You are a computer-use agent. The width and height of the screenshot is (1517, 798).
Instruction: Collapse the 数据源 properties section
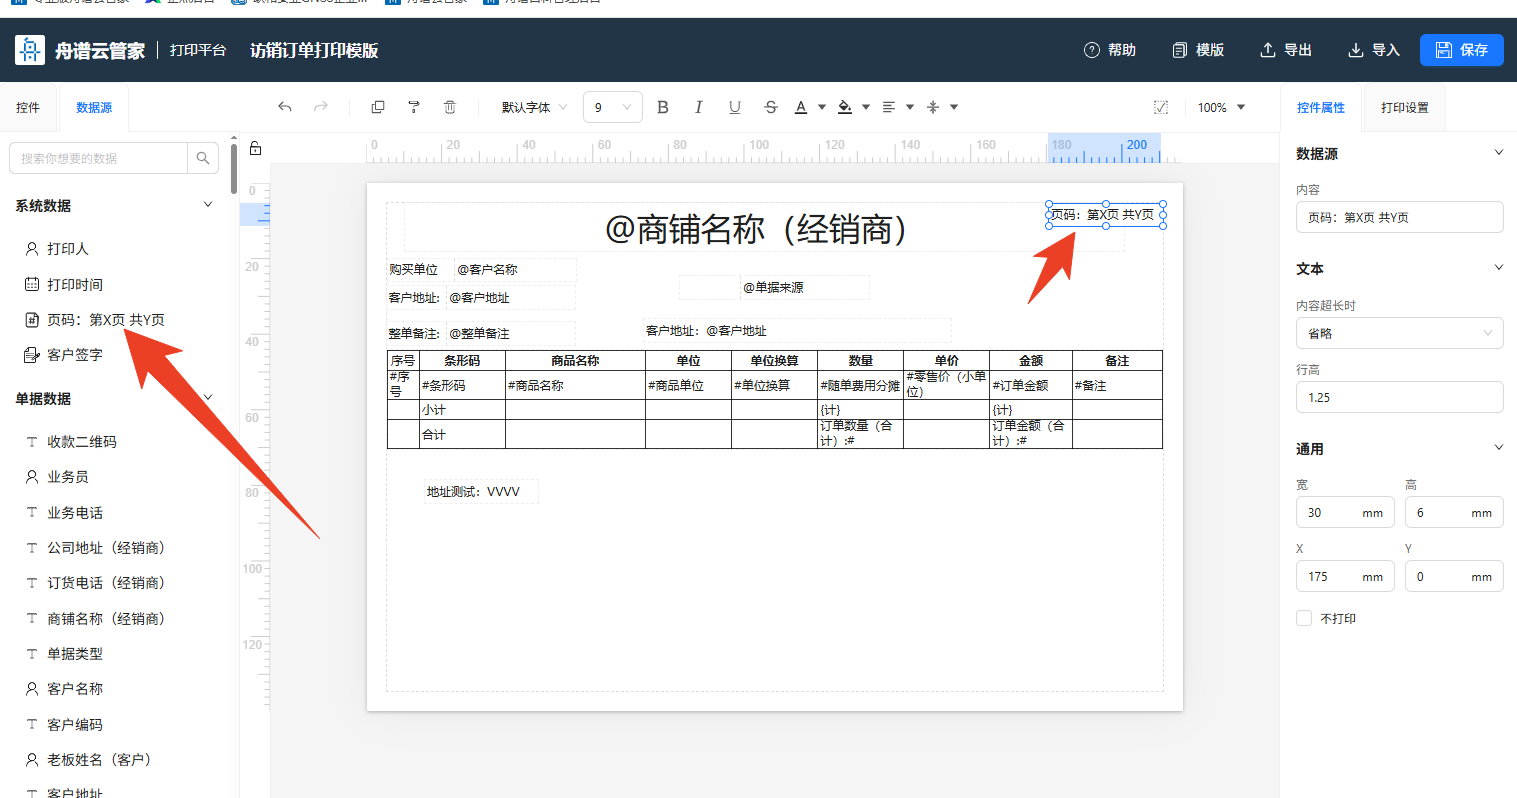(x=1498, y=152)
